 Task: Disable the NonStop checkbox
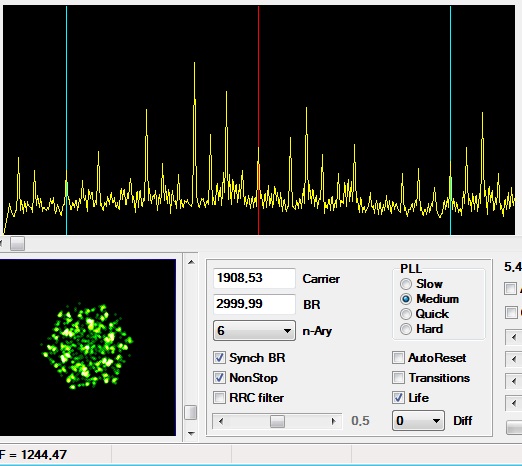(x=219, y=378)
